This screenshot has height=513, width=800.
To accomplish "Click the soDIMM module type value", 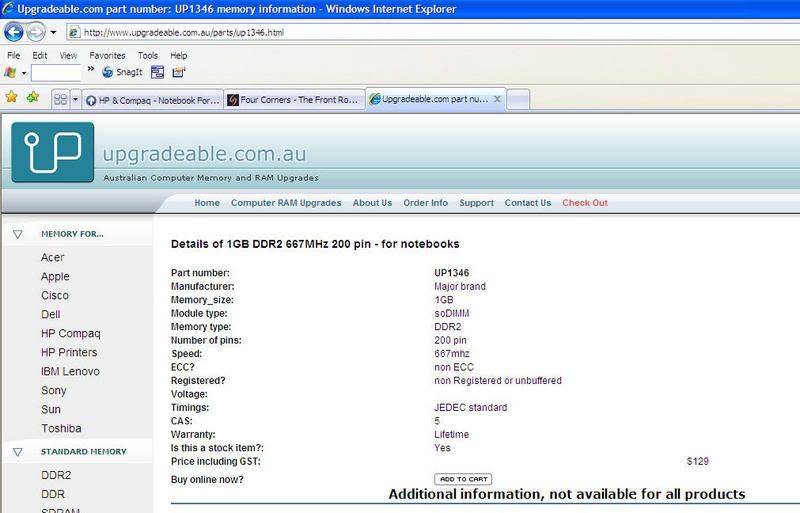I will [452, 313].
